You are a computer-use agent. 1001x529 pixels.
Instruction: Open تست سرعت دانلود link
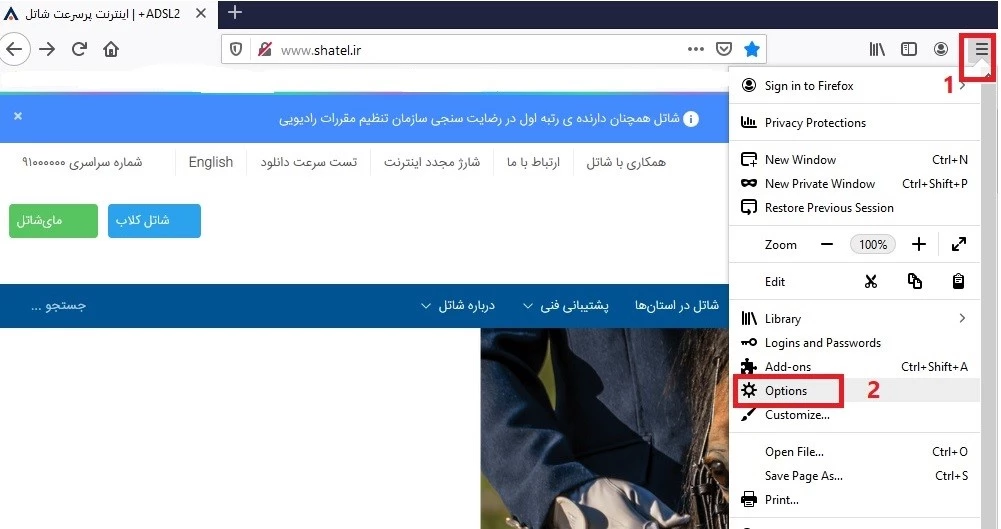(x=308, y=162)
